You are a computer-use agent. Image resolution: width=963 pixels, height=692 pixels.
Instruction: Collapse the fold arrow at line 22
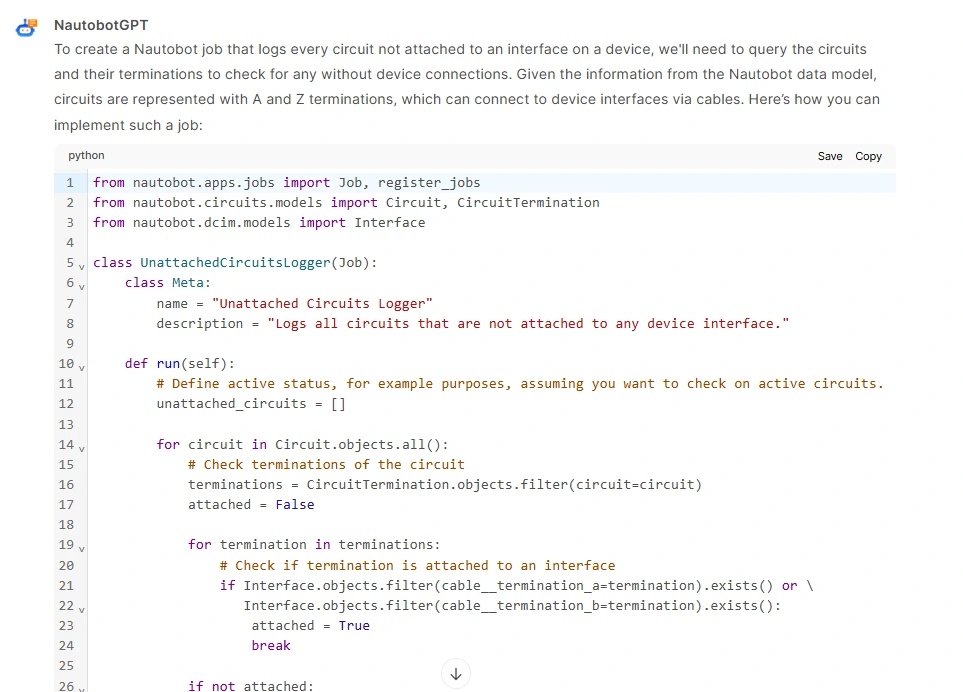click(x=81, y=610)
